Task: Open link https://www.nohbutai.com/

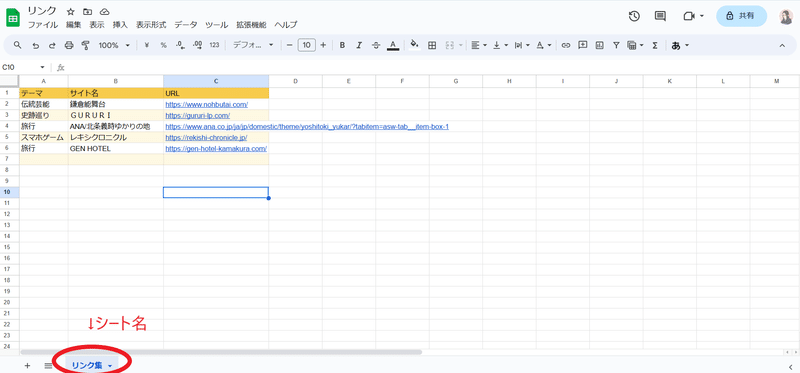Action: pos(207,105)
